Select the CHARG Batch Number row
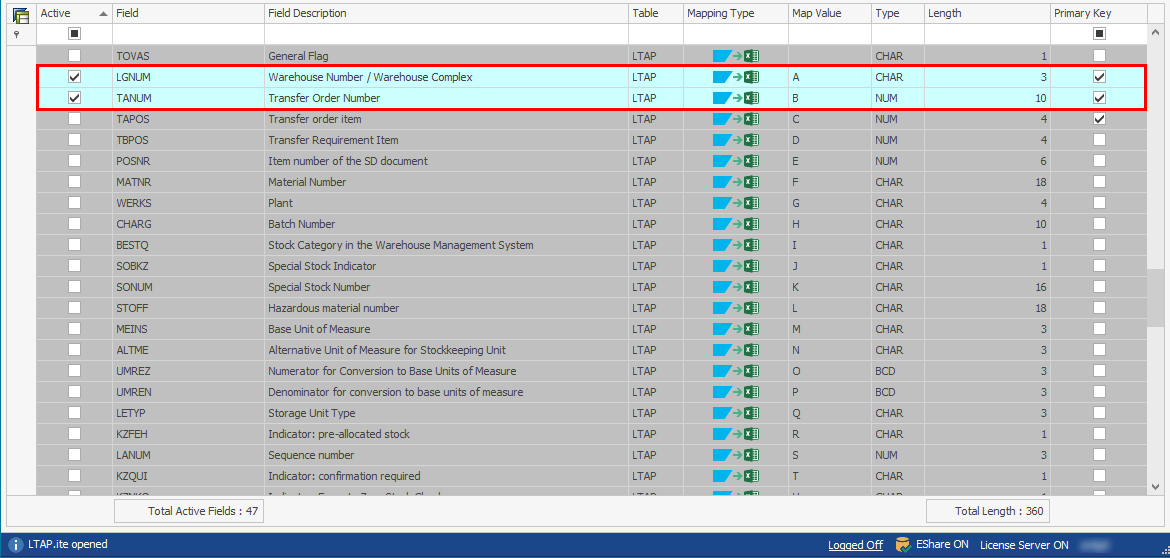The height and width of the screenshot is (558, 1170). (x=400, y=224)
